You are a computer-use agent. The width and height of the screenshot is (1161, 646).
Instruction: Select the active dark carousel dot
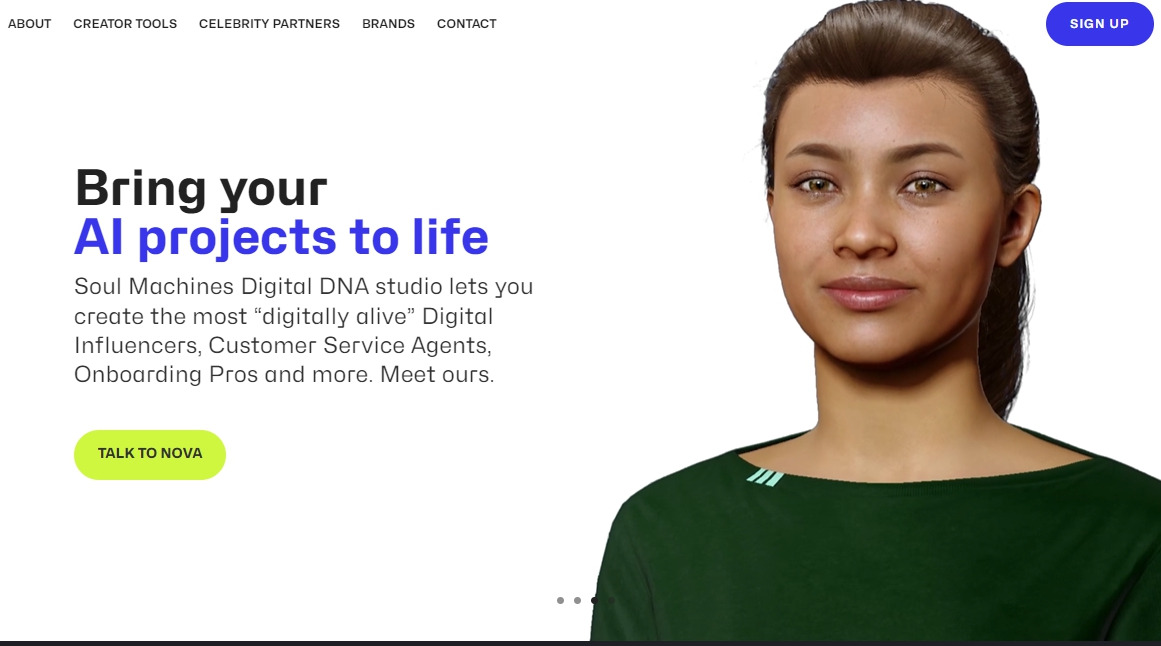(595, 600)
